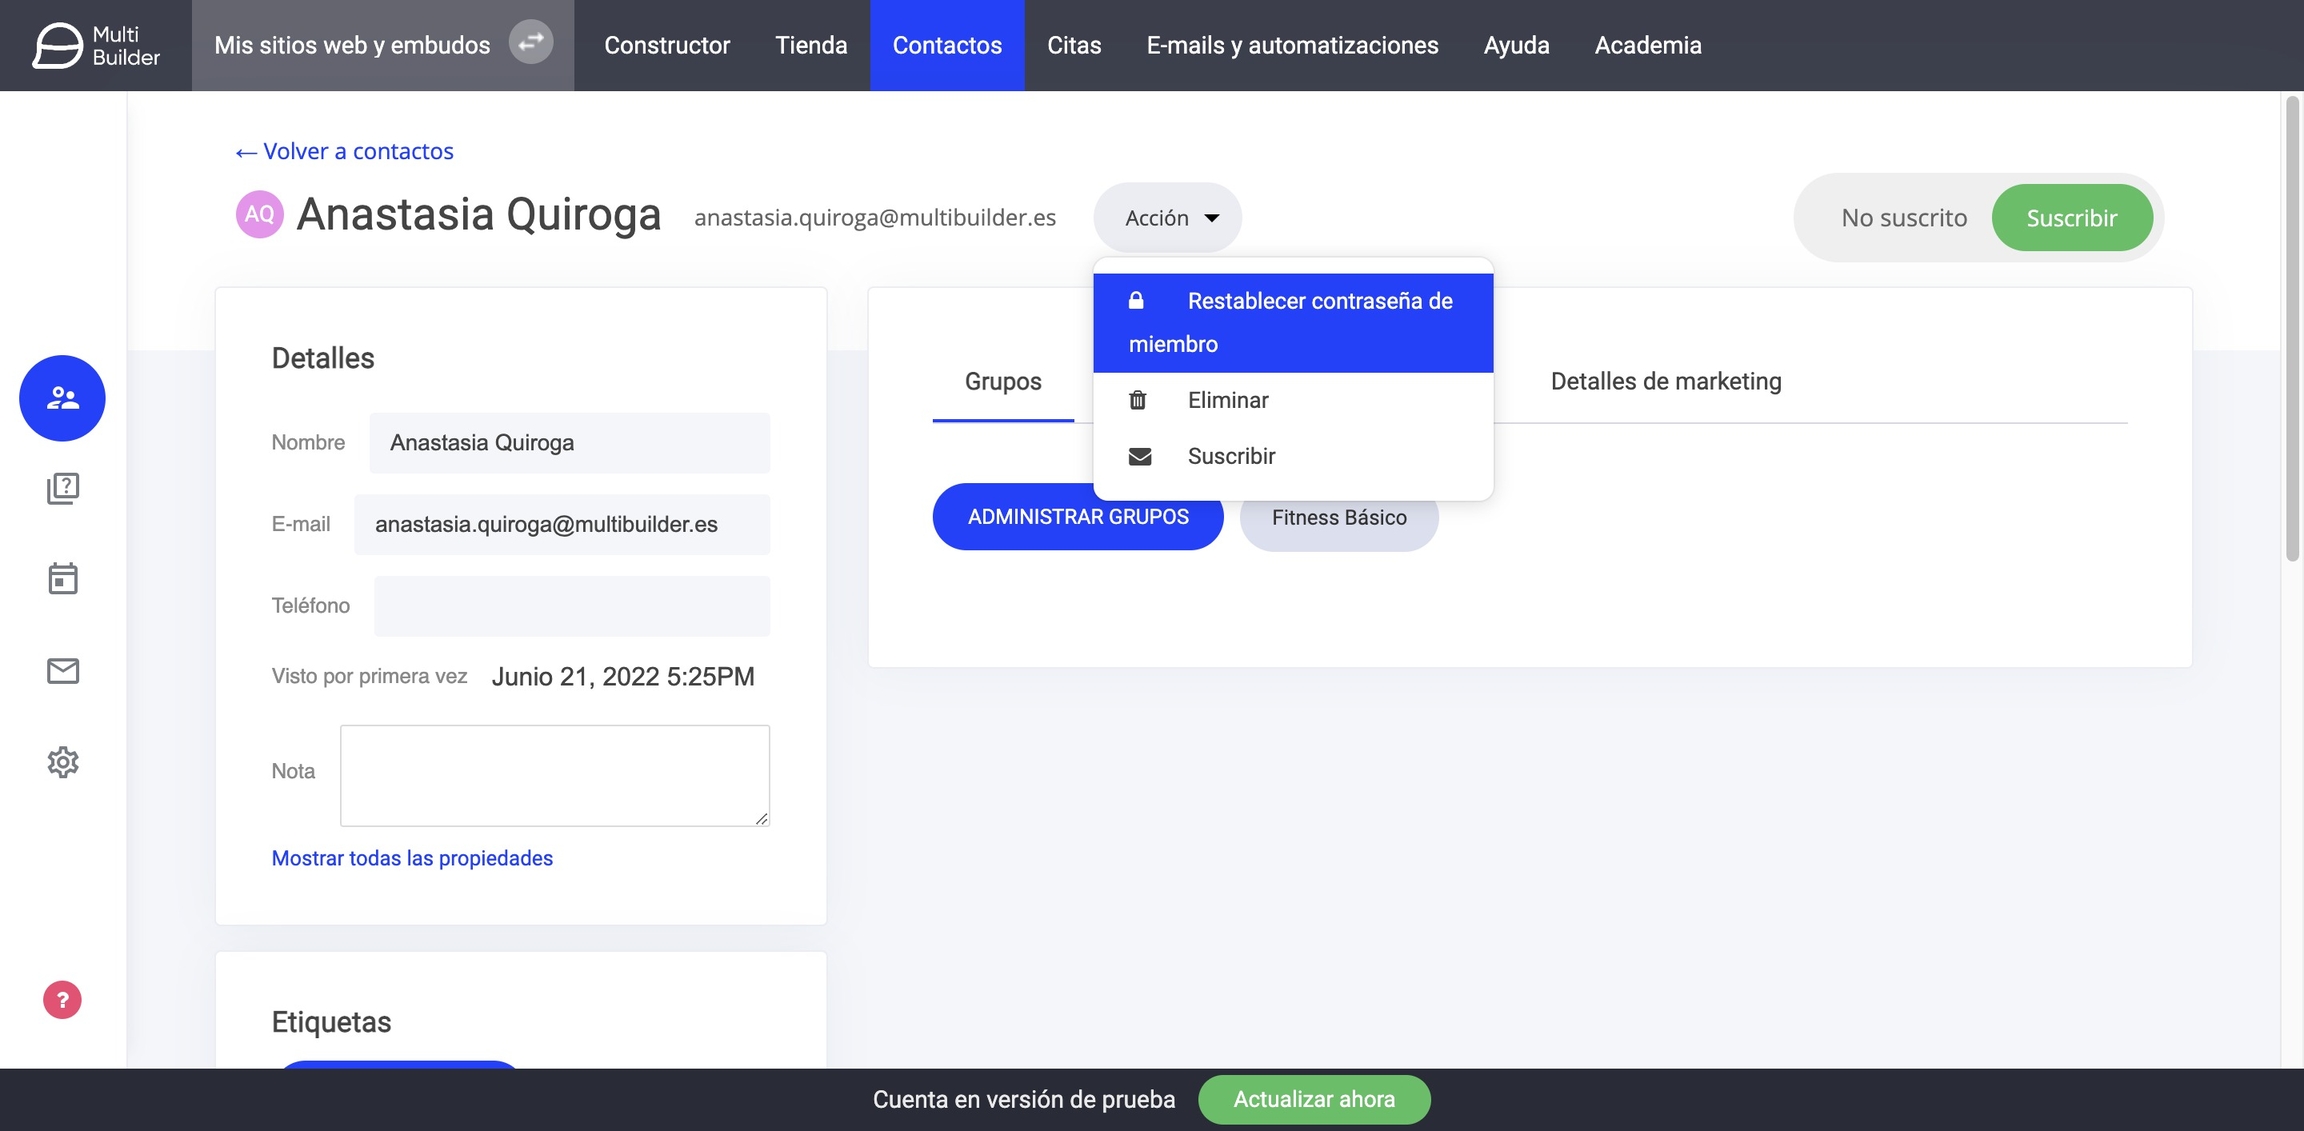Screen dimensions: 2304x1131
Task: Click the AQ contact avatar
Action: click(259, 214)
